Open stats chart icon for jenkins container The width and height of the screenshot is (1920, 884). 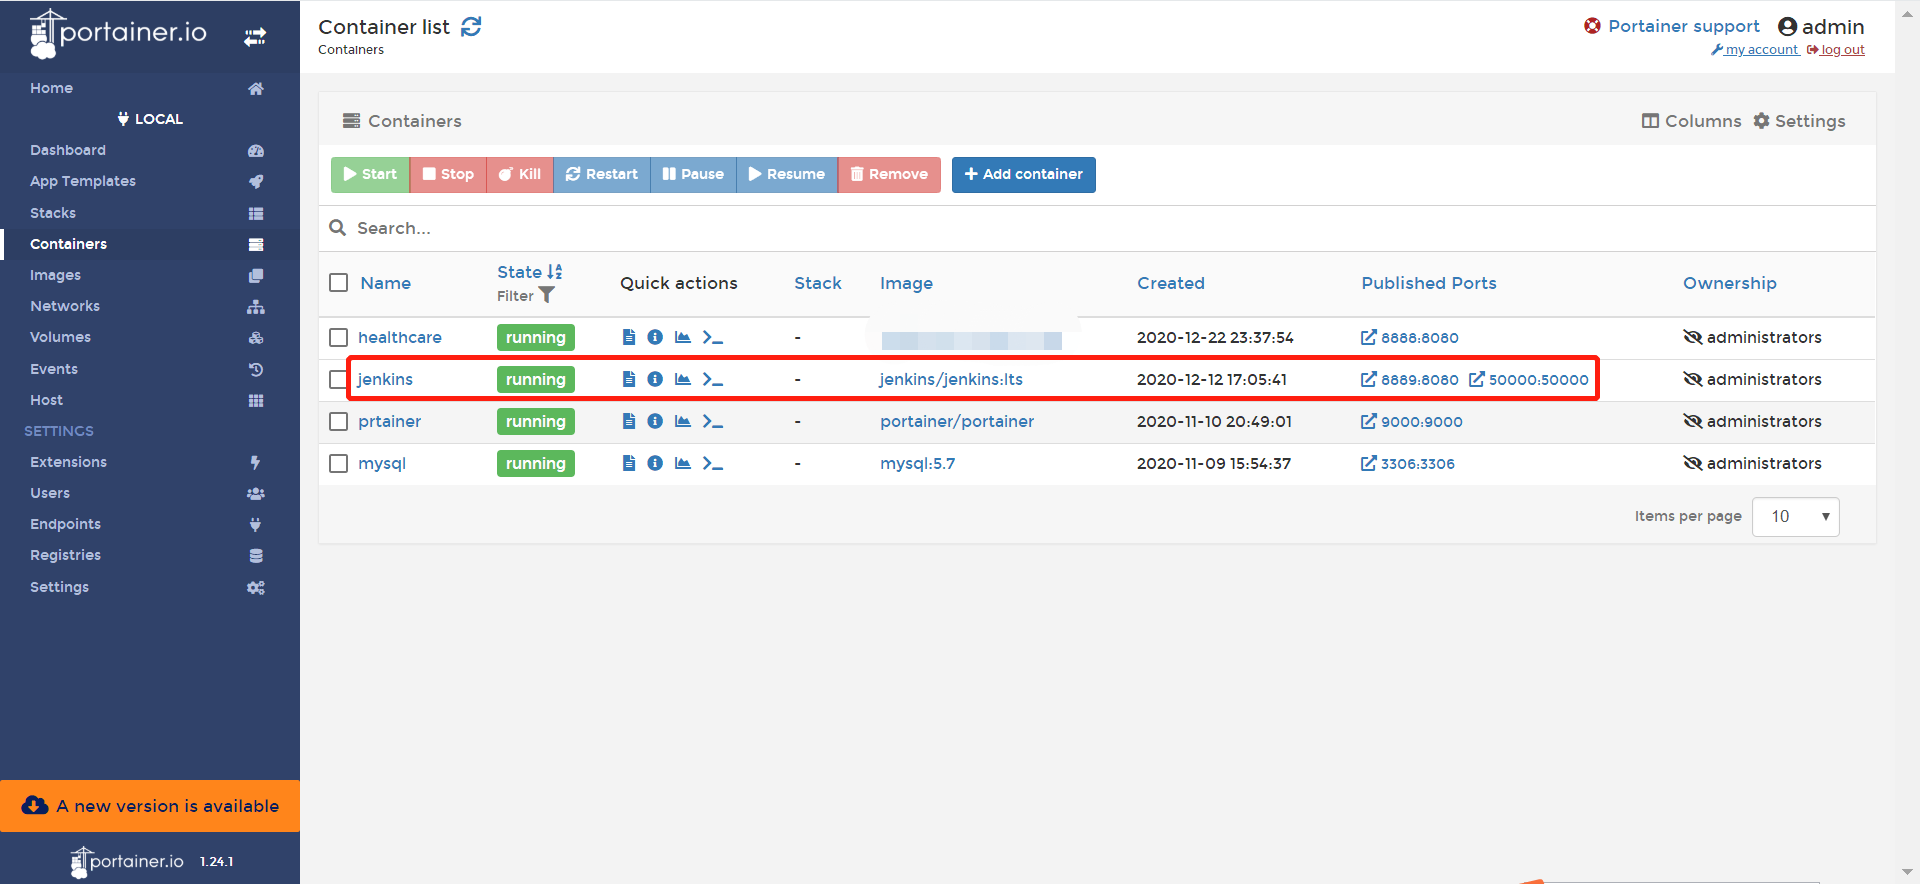tap(683, 379)
